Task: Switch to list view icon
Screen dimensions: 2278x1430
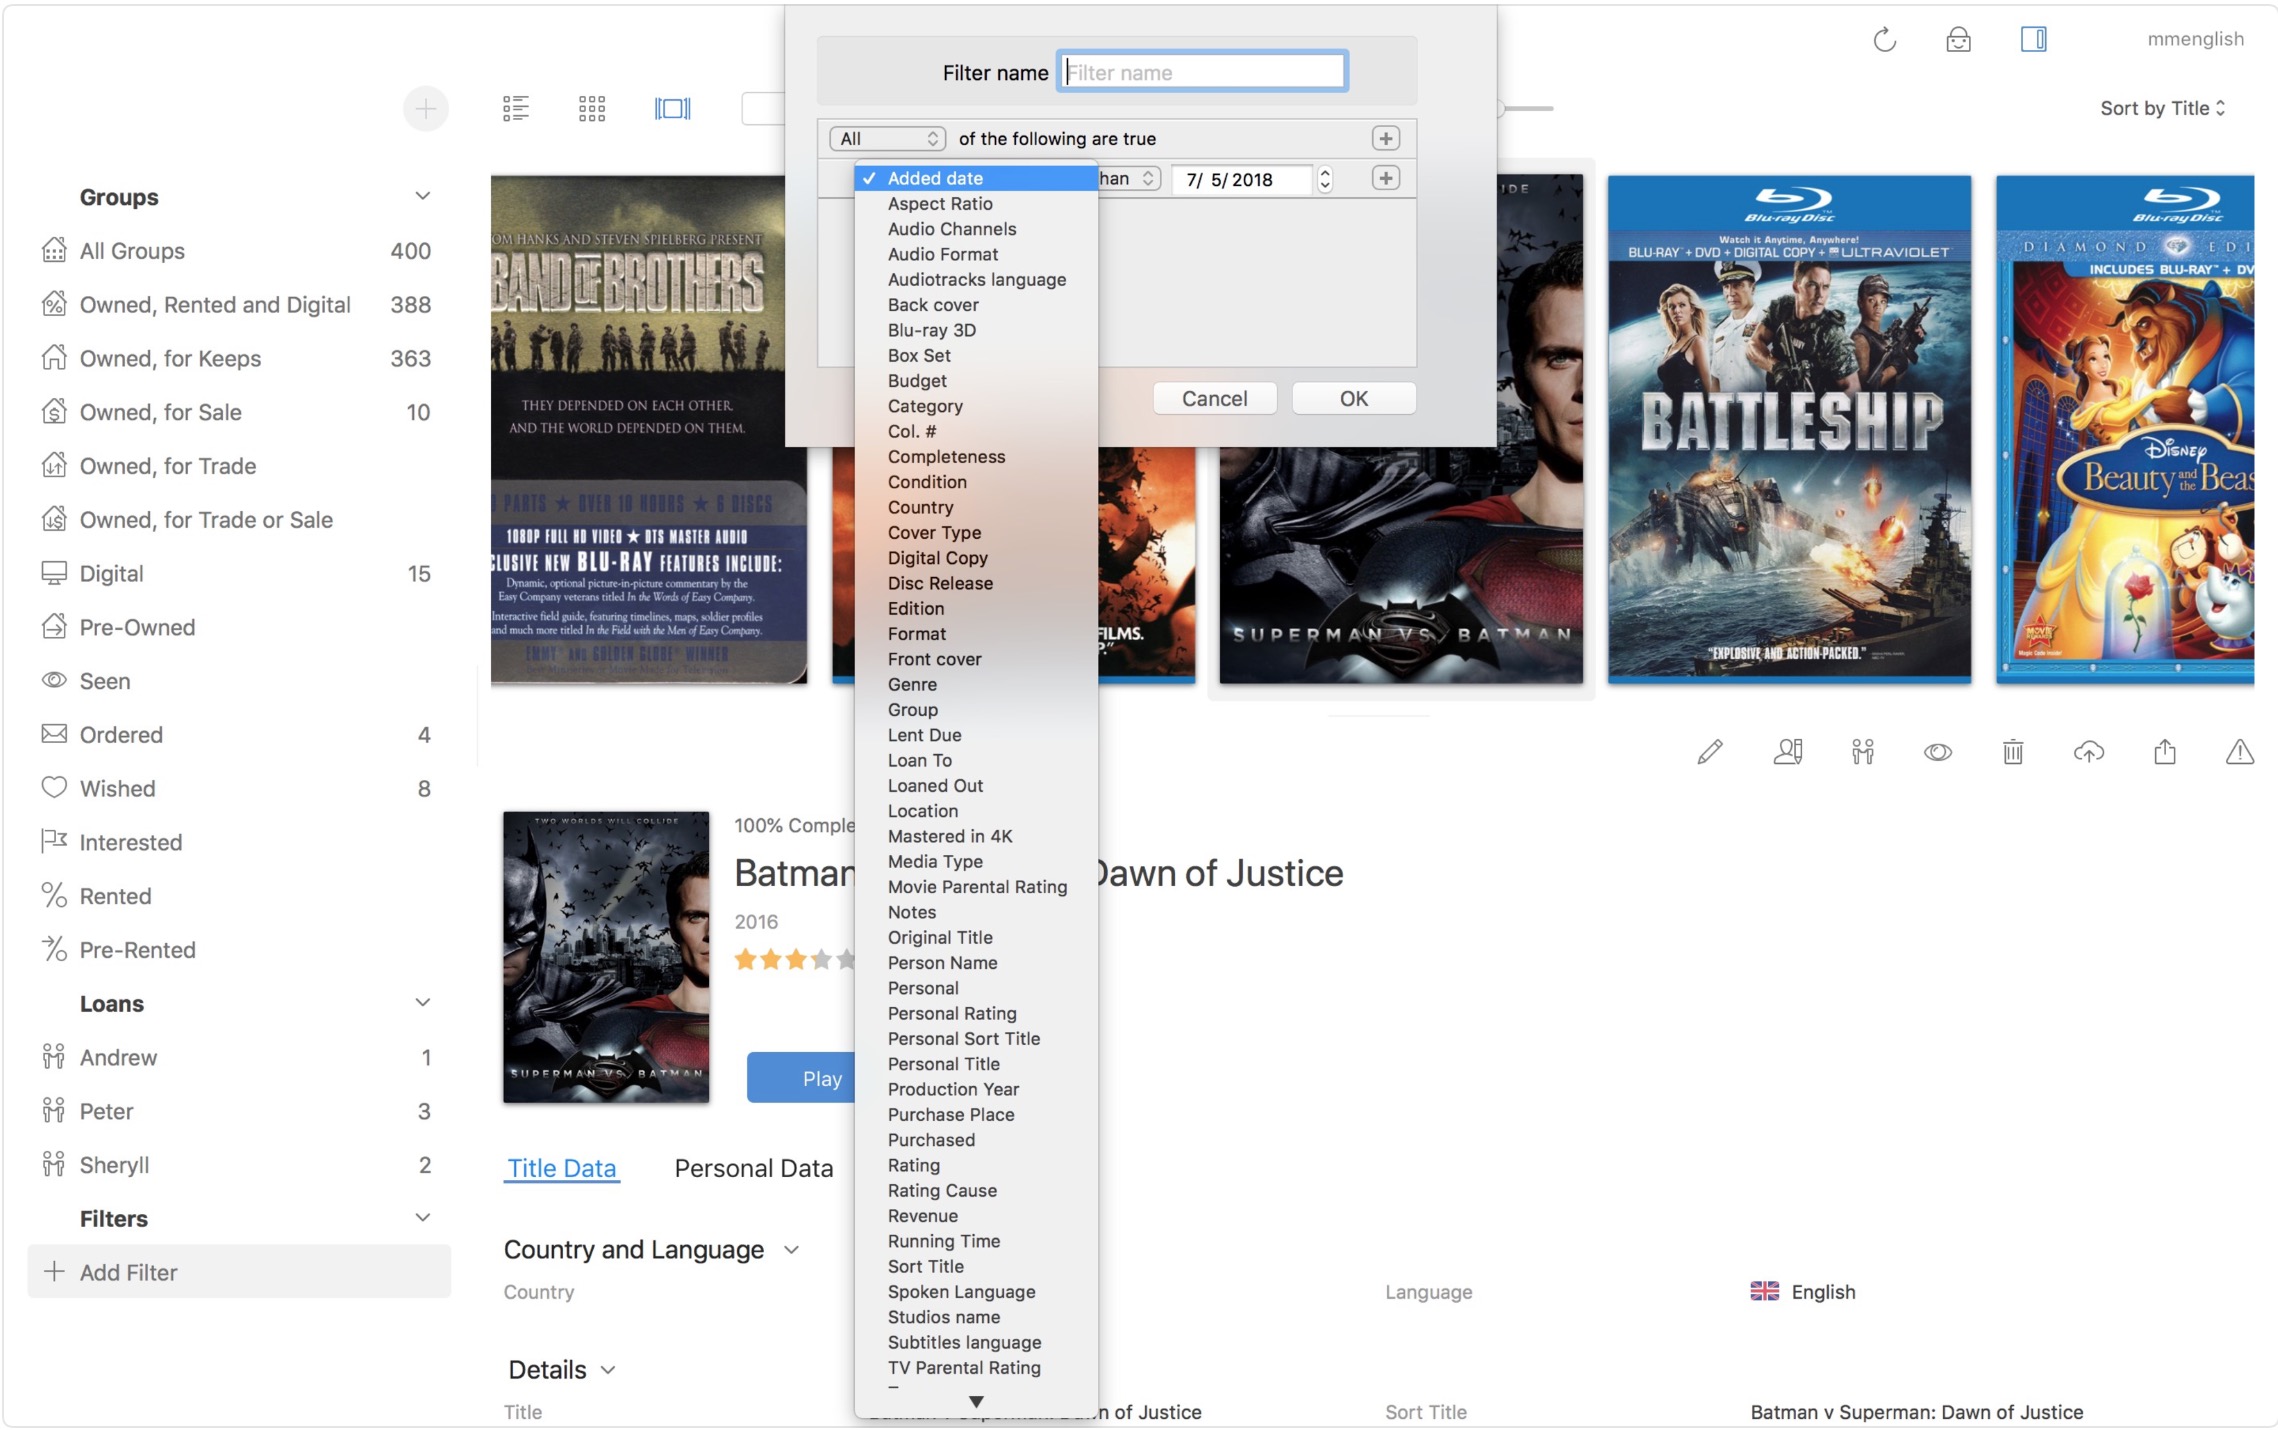Action: click(516, 108)
